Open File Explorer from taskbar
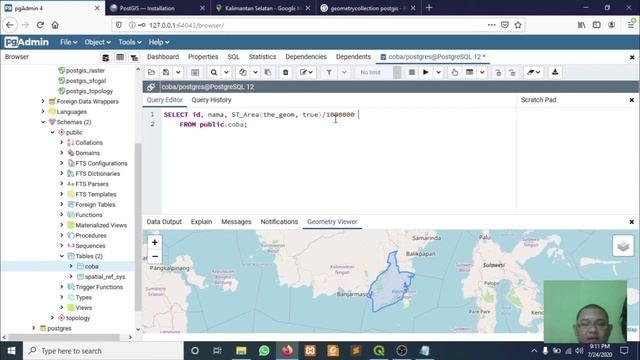Viewport: 640px width, 360px height. [x=241, y=351]
